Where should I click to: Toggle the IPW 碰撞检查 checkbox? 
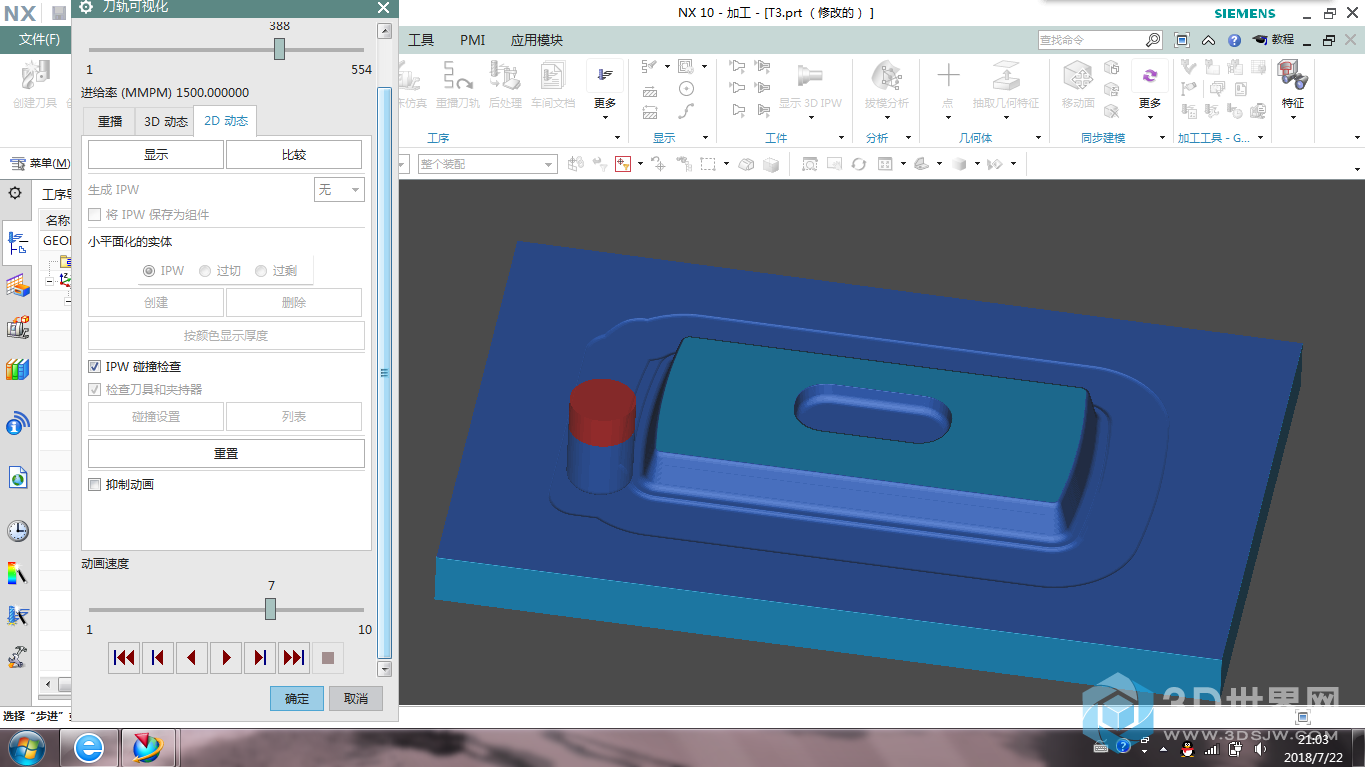tap(95, 367)
